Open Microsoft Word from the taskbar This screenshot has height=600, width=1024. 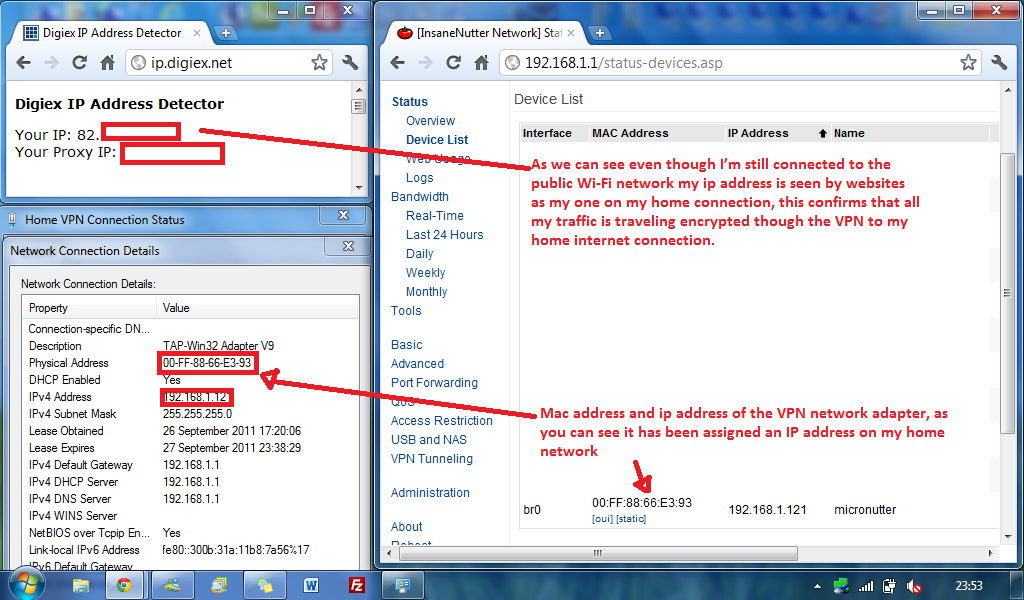[311, 585]
